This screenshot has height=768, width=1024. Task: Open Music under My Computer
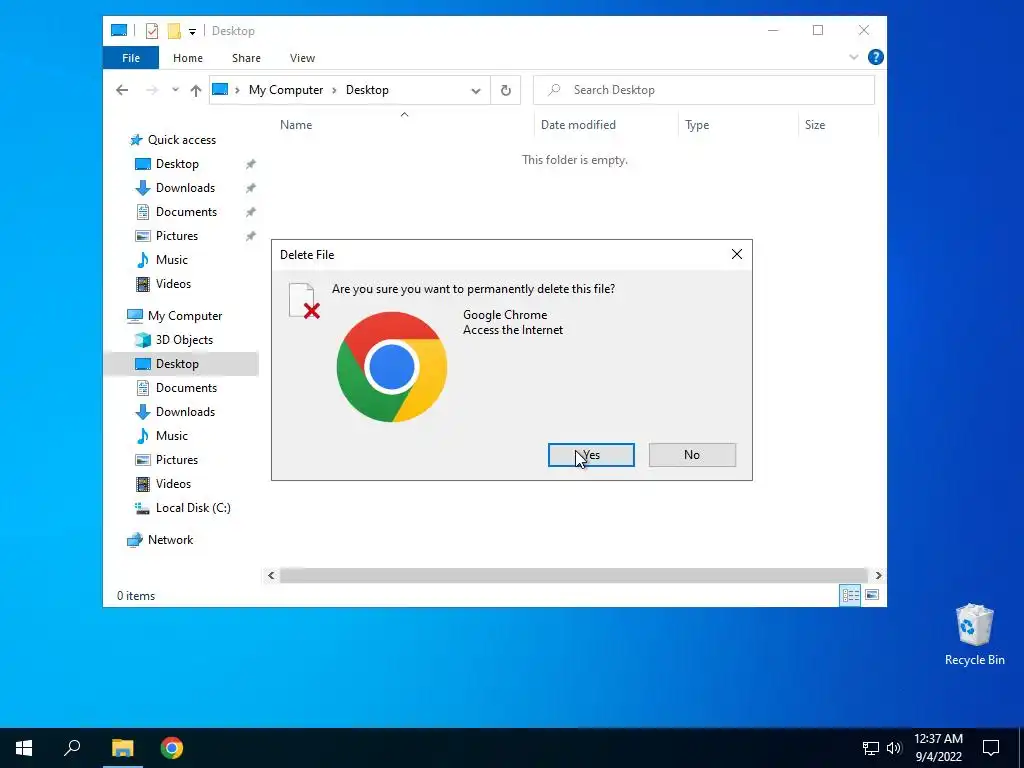[x=171, y=436]
